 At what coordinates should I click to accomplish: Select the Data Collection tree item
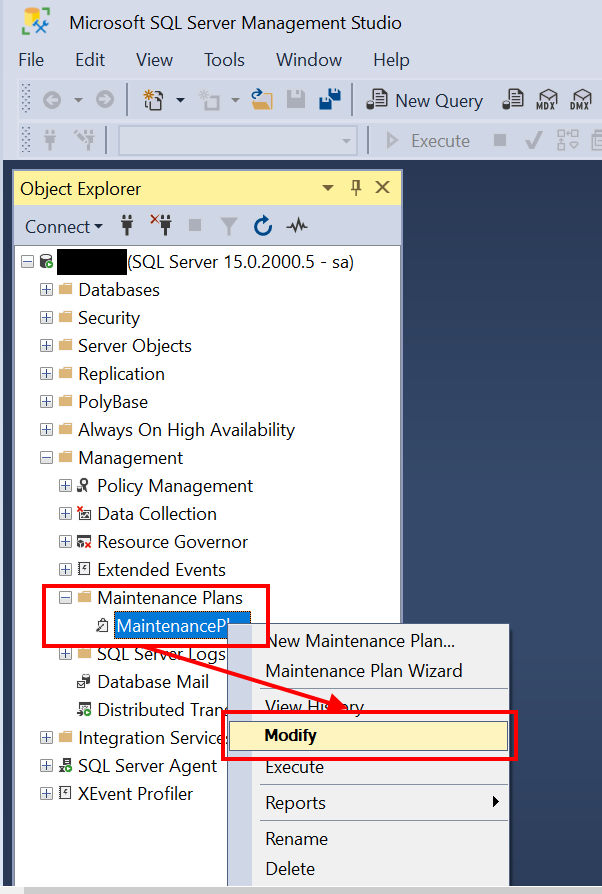(x=157, y=514)
